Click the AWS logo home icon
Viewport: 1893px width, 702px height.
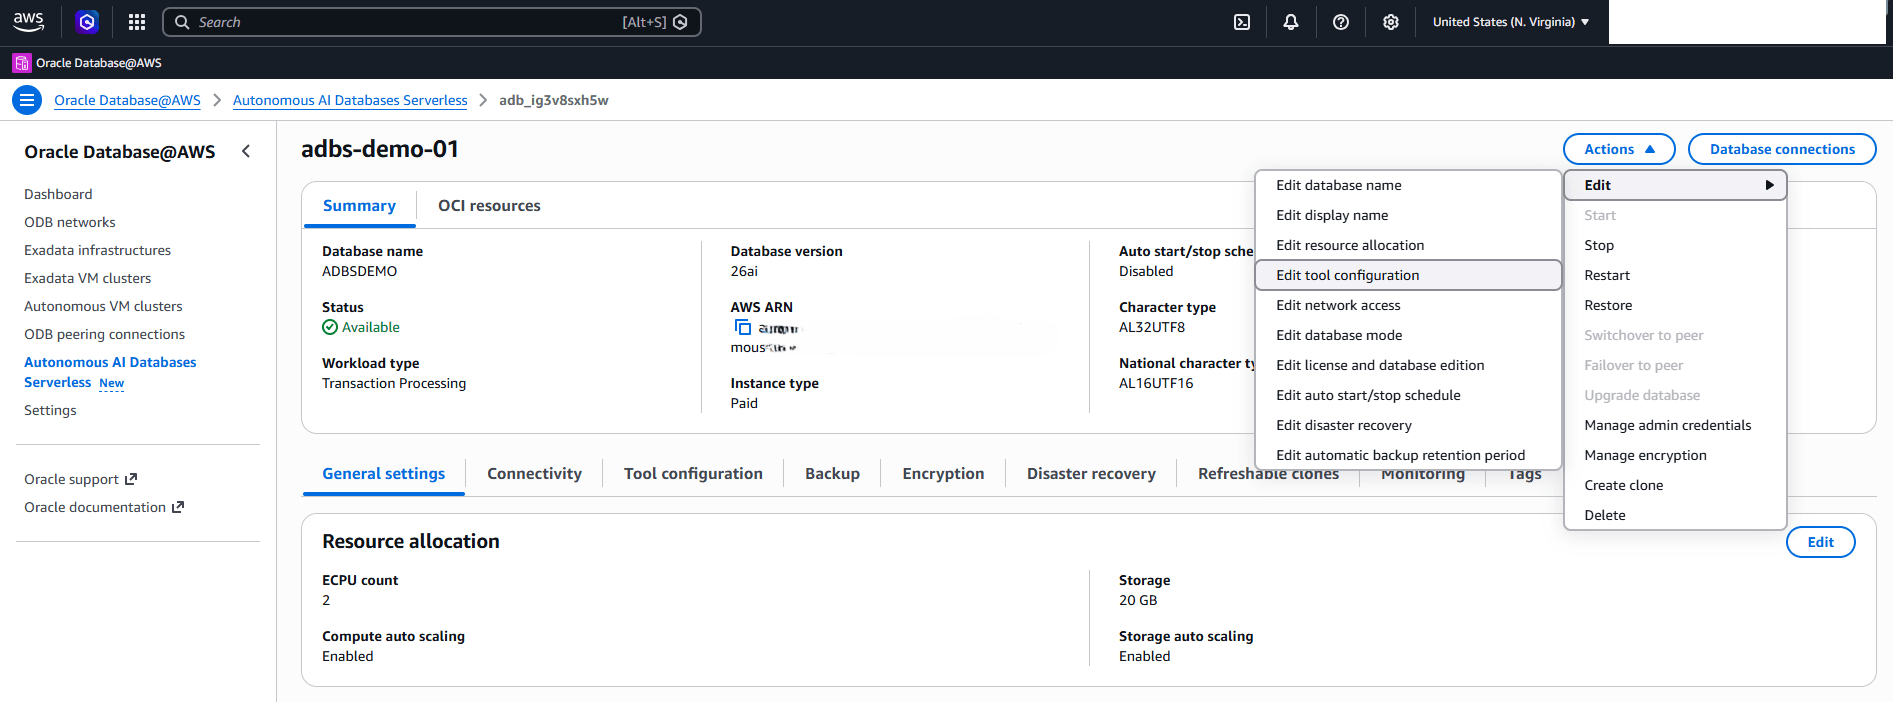click(x=28, y=21)
